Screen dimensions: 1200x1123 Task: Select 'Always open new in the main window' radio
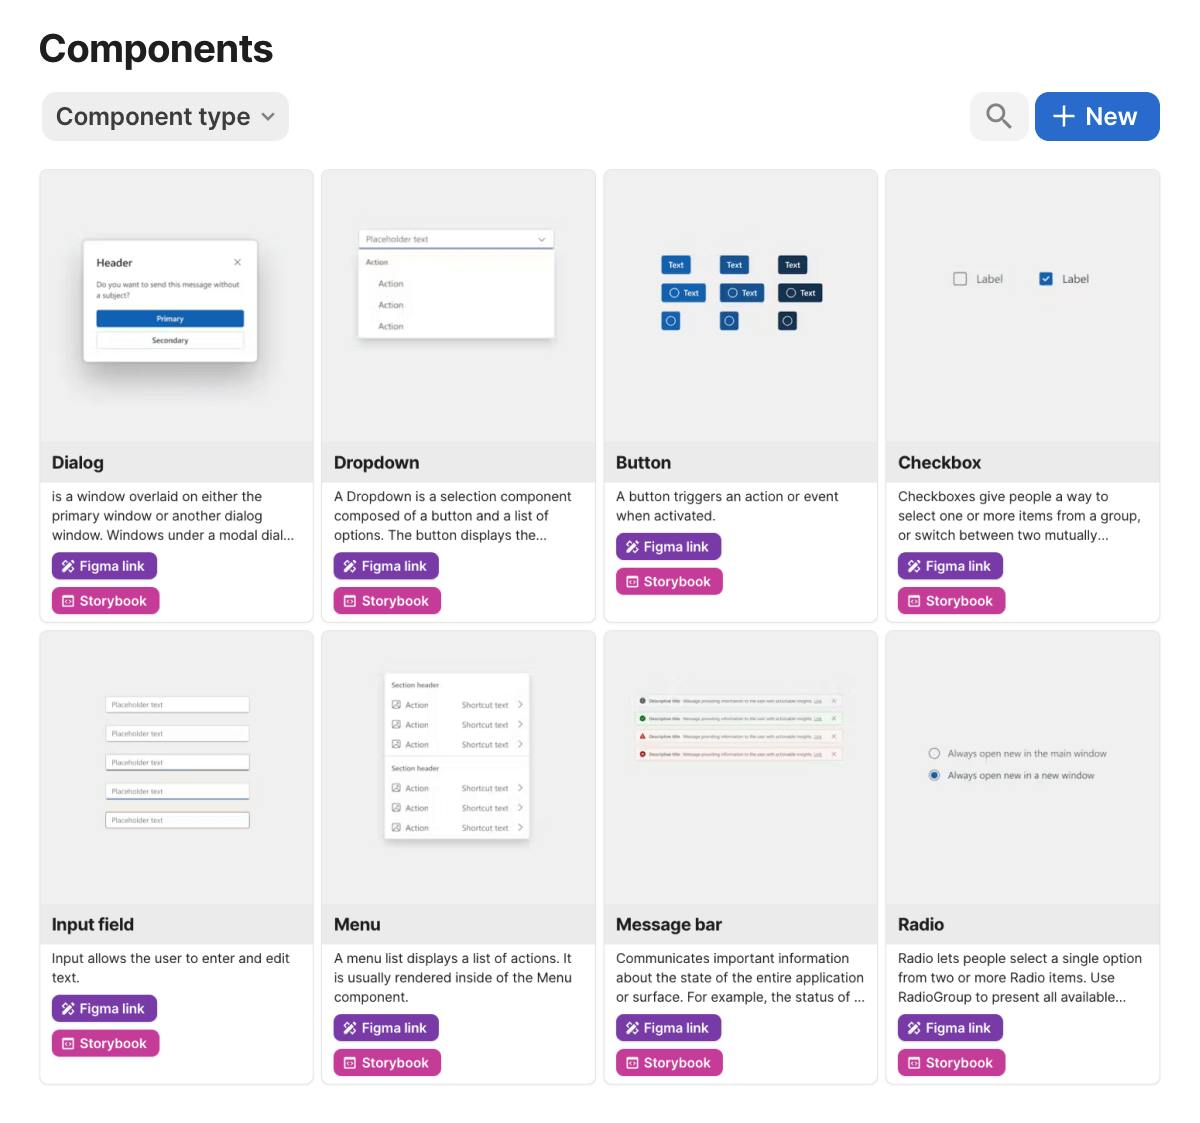[x=934, y=754]
